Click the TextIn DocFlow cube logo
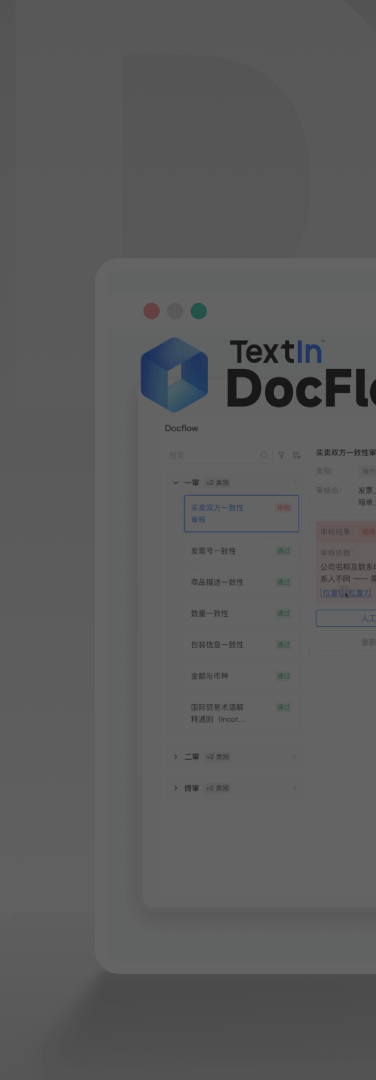Screen dimensions: 376x1080 [174, 375]
